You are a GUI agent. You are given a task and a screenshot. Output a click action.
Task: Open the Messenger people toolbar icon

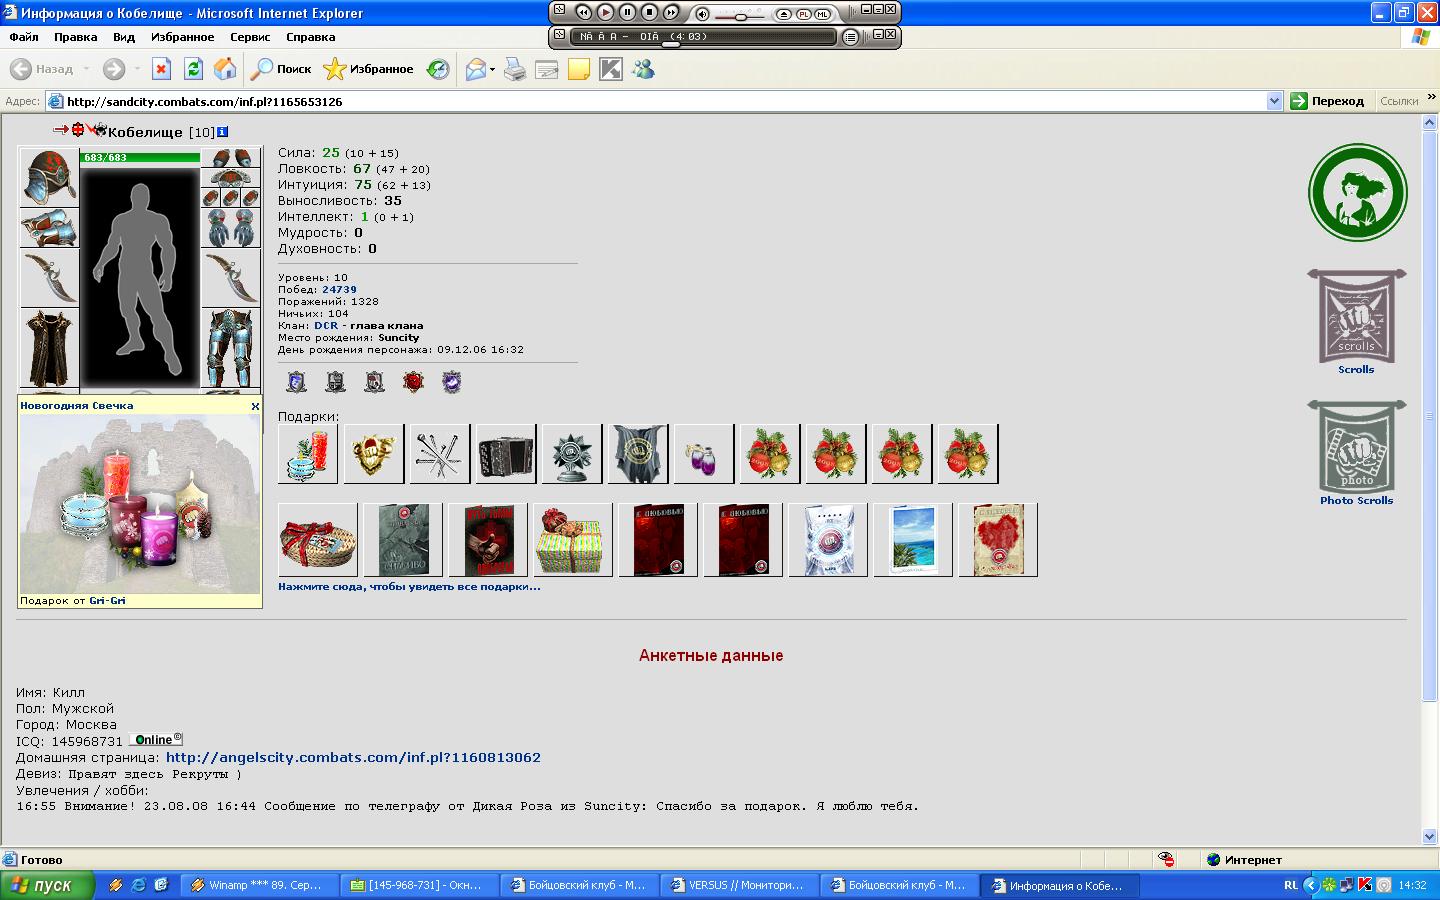[643, 69]
